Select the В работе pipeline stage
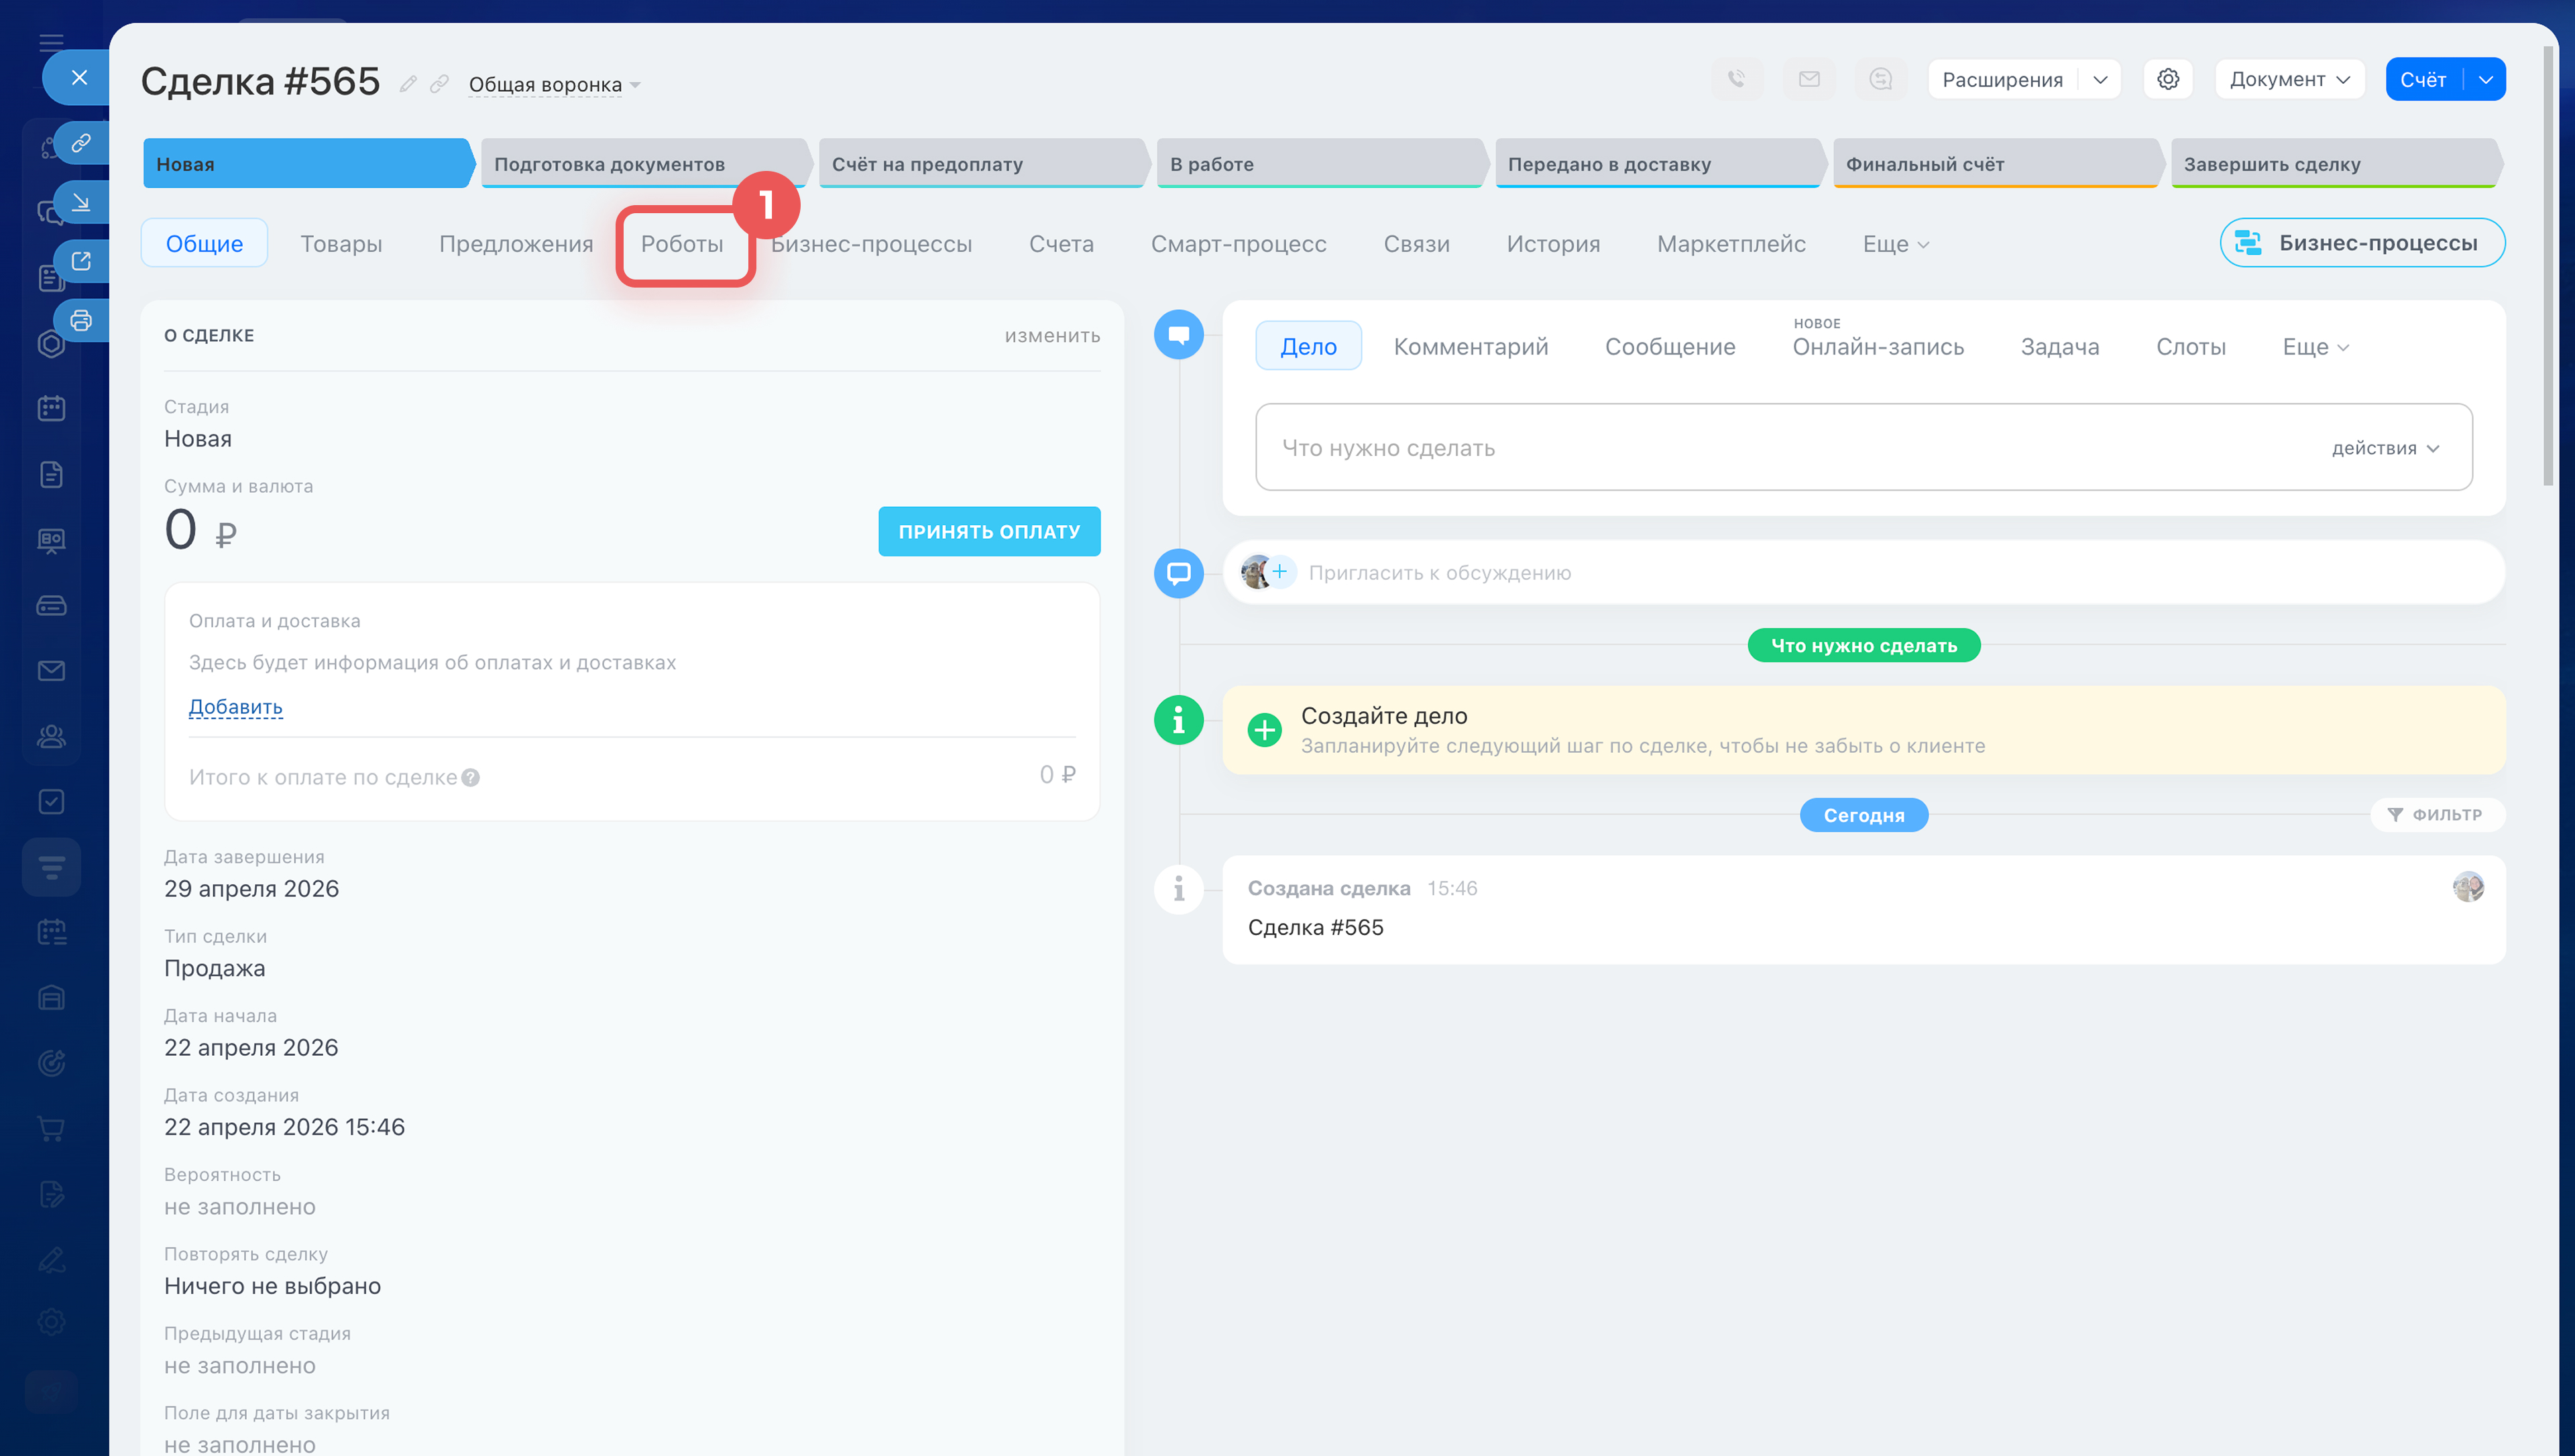The height and width of the screenshot is (1456, 2575). coord(1318,164)
